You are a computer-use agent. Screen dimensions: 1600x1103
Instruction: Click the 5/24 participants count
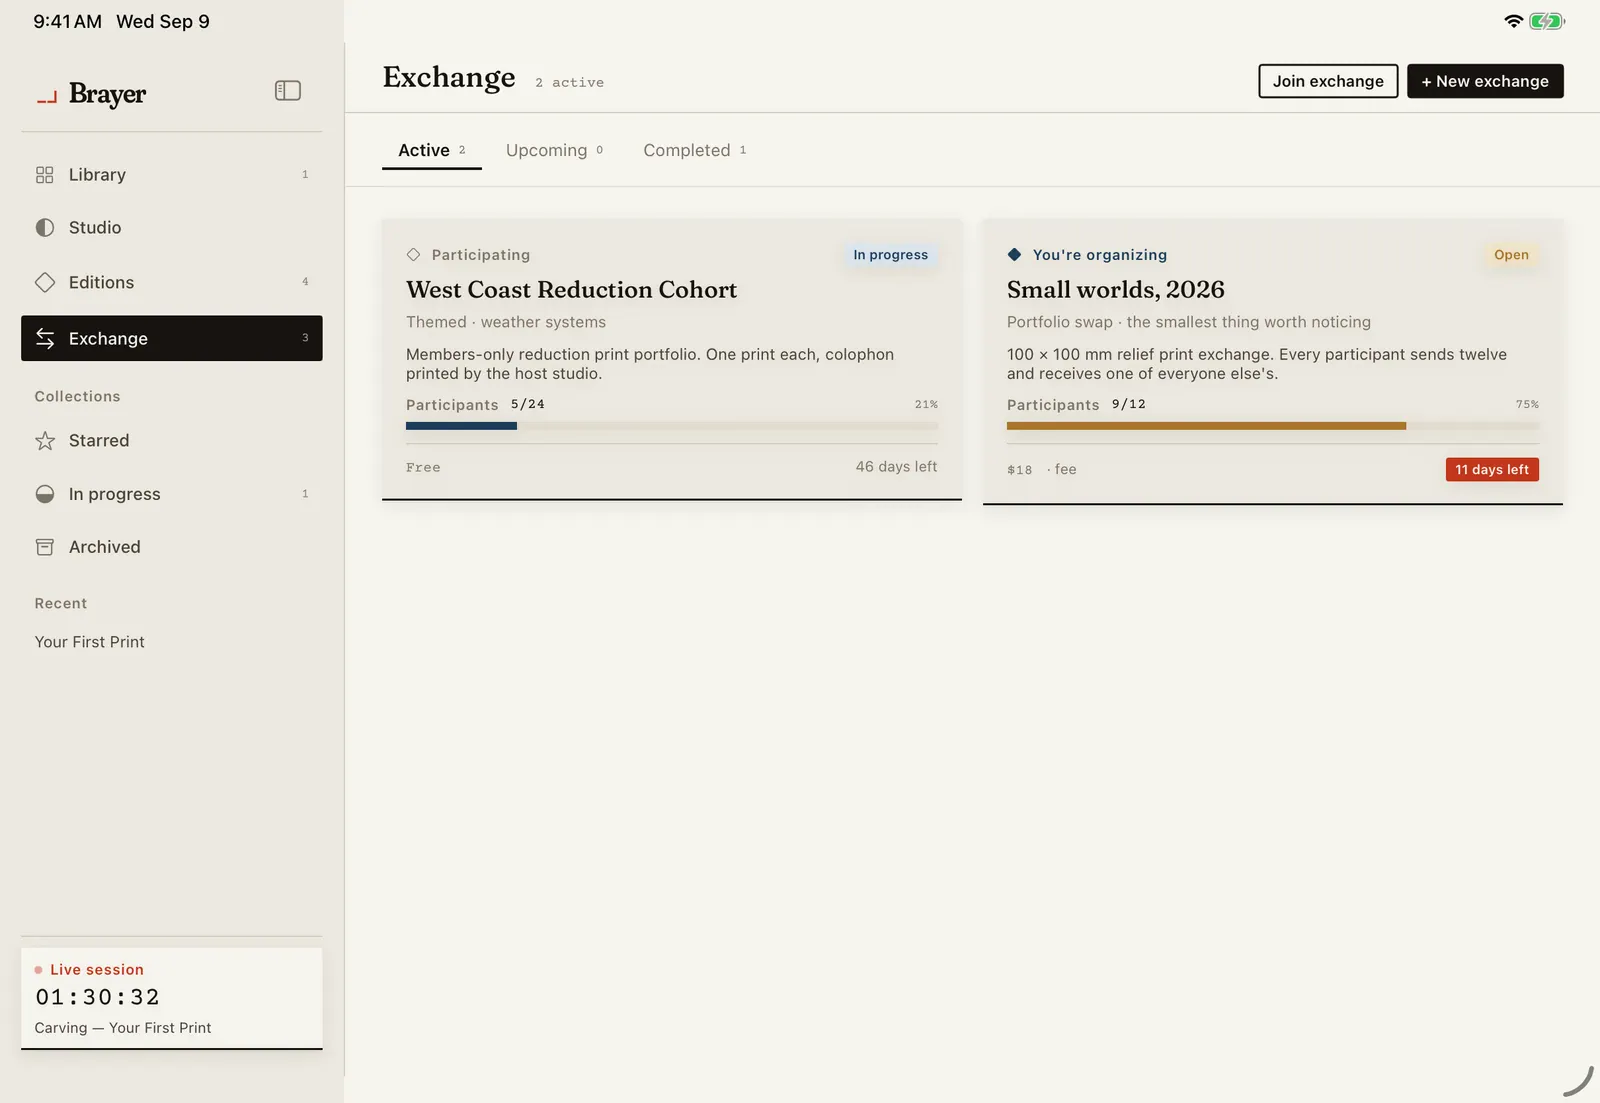(528, 405)
